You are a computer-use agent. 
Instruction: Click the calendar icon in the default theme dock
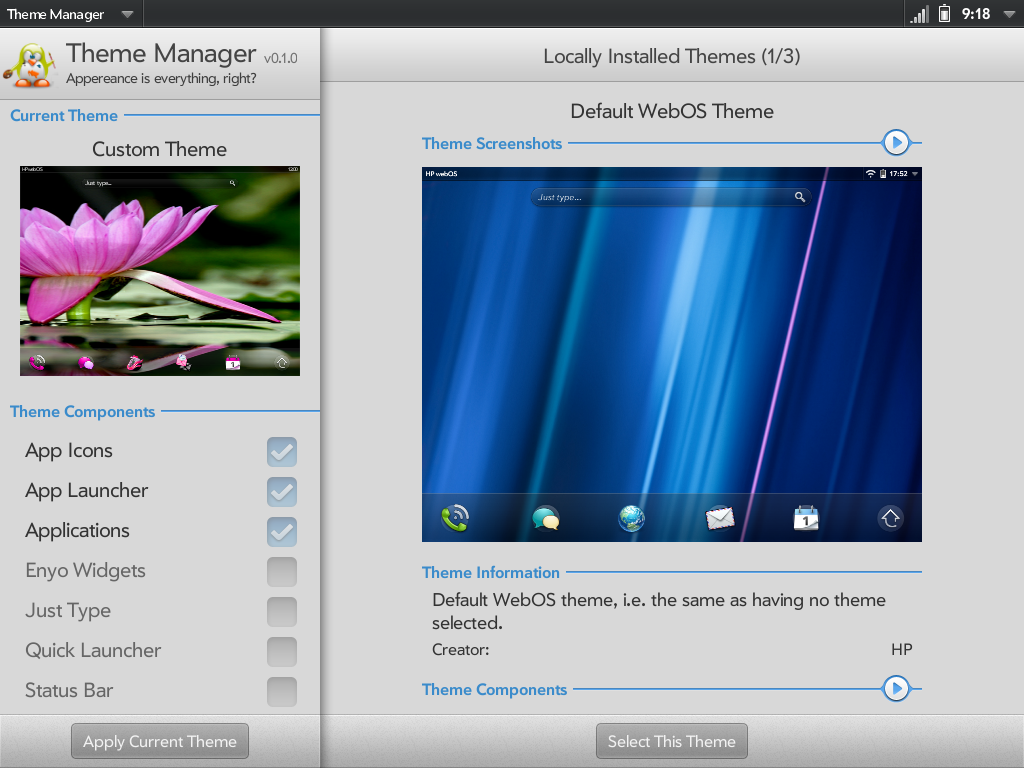pyautogui.click(x=805, y=518)
